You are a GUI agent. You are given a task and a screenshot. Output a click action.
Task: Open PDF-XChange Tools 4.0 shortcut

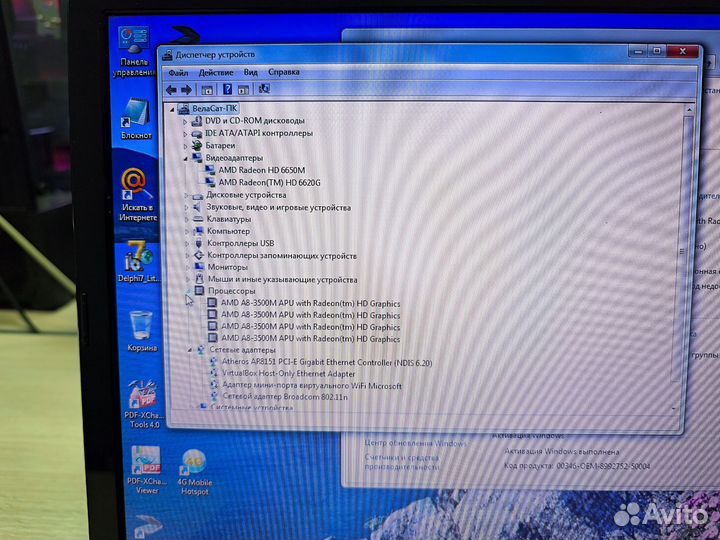(x=143, y=405)
